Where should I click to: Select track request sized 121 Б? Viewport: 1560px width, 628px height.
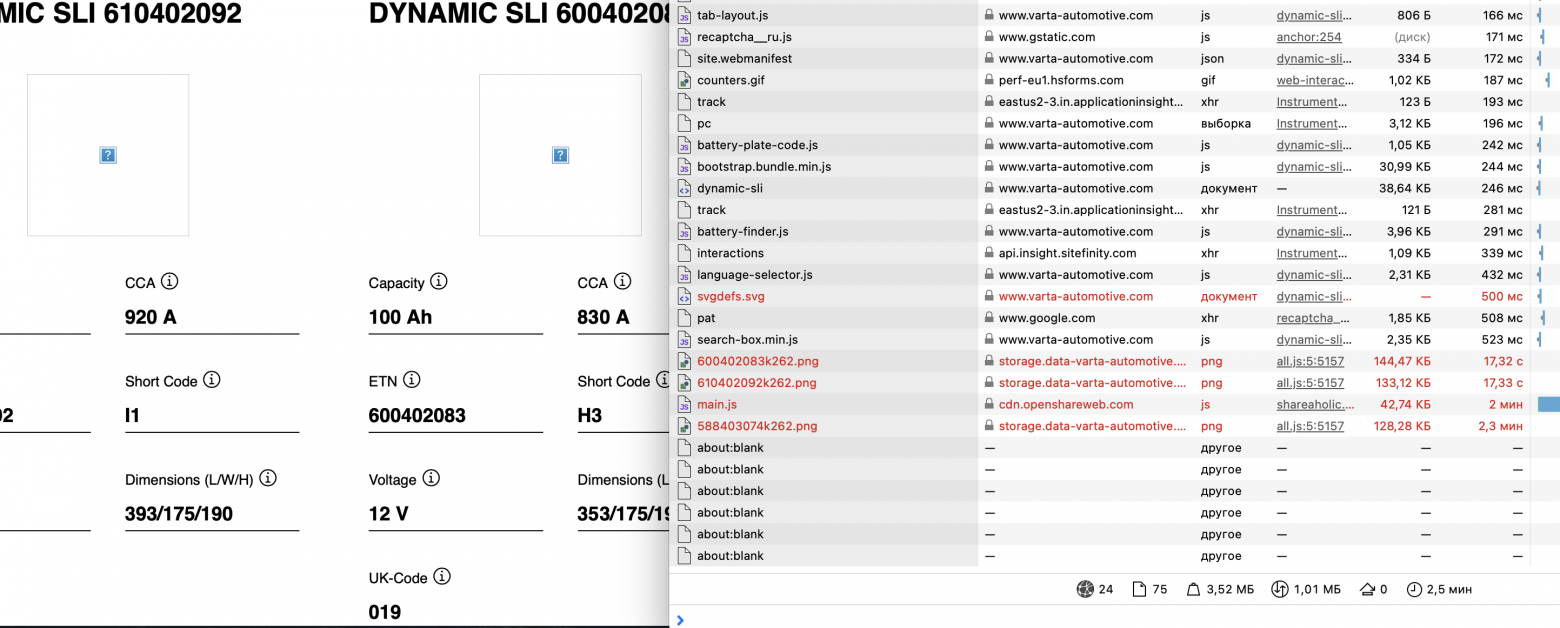point(1114,210)
